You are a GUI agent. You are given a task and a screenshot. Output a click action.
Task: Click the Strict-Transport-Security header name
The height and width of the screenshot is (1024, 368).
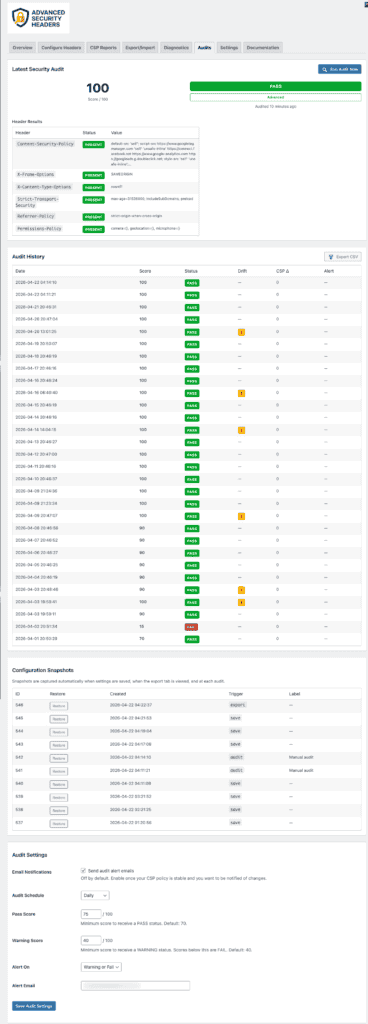coord(38,202)
